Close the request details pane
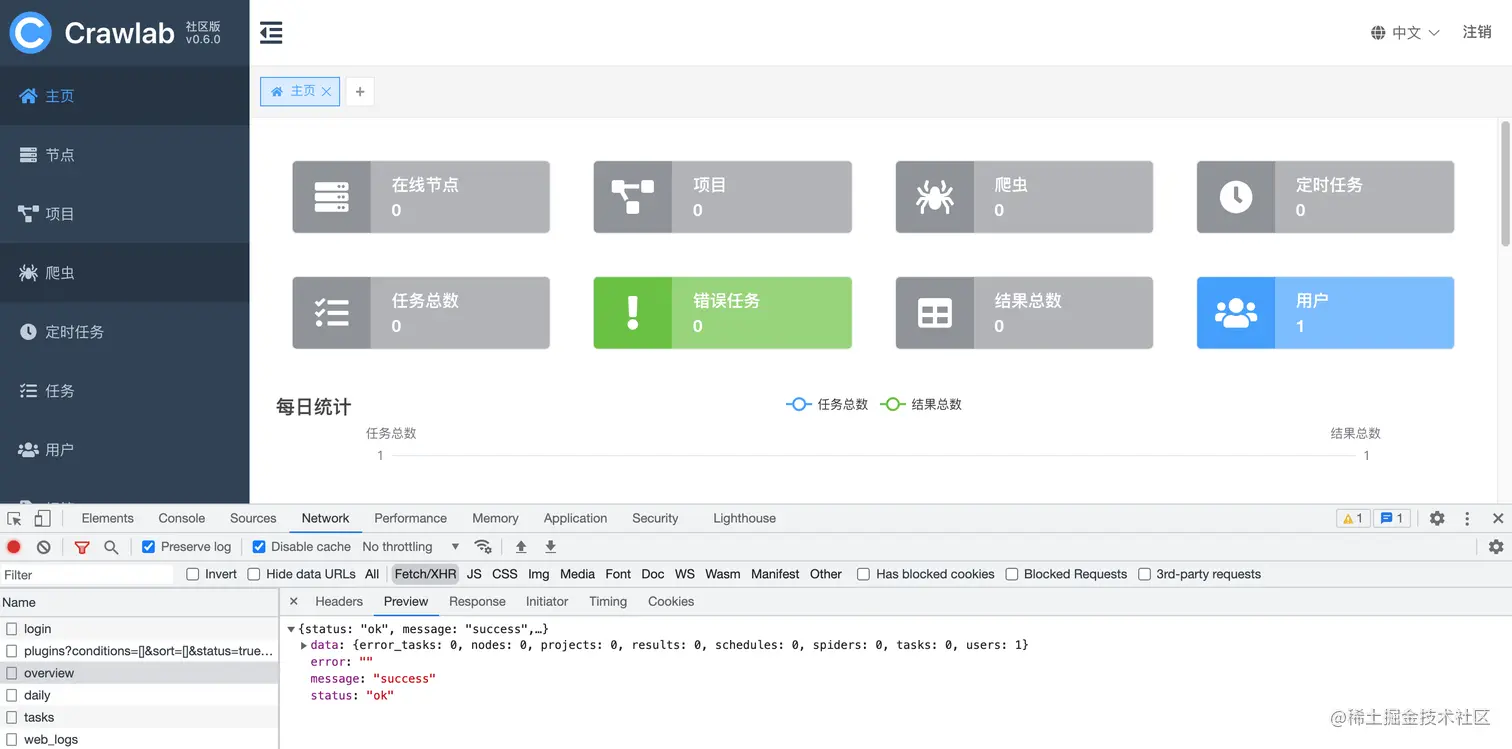Viewport: 1512px width, 749px height. click(293, 601)
